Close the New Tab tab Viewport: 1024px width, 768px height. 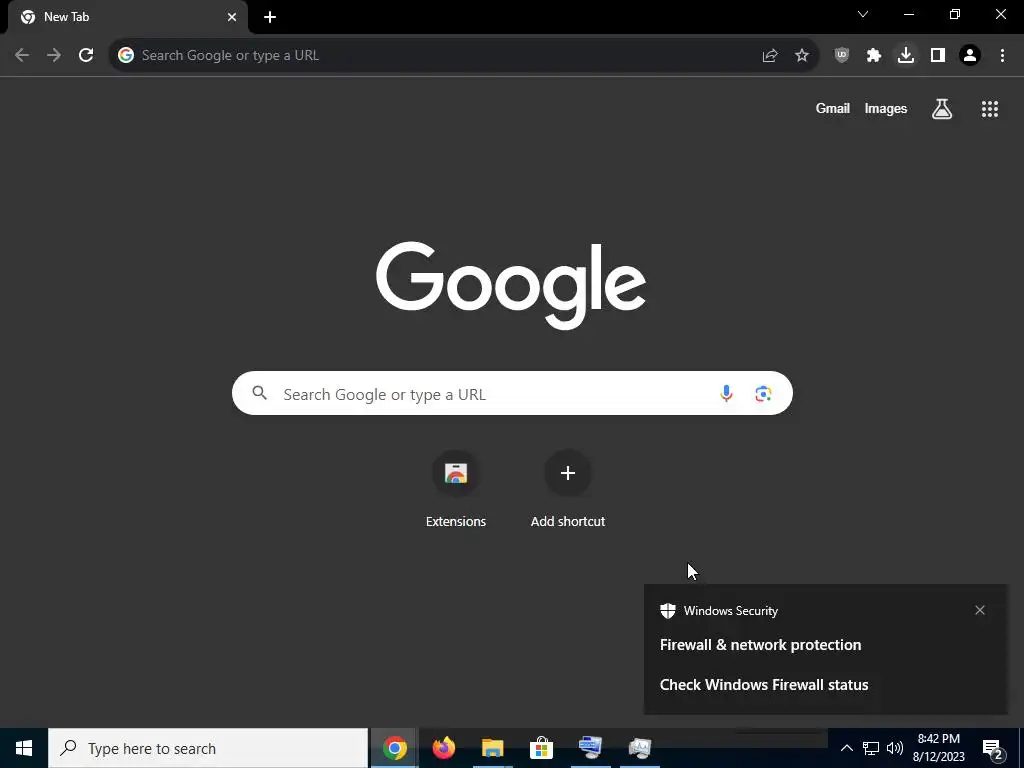(x=232, y=17)
